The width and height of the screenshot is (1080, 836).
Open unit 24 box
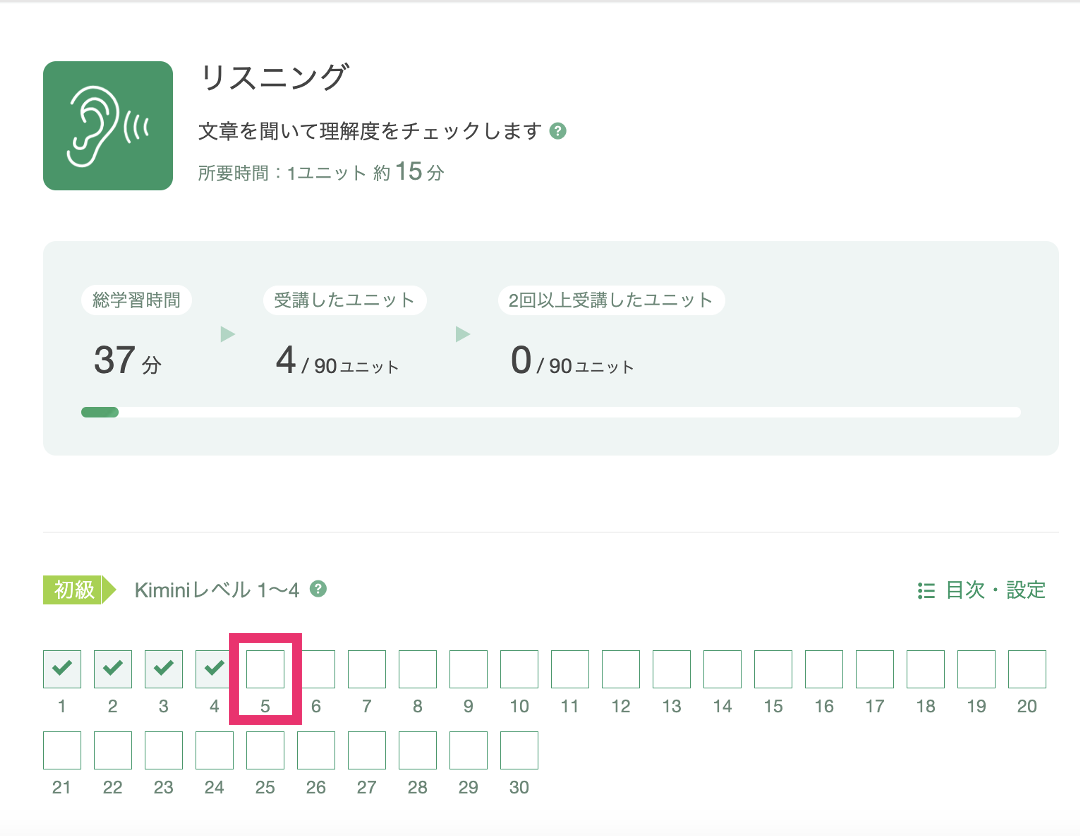[x=214, y=750]
